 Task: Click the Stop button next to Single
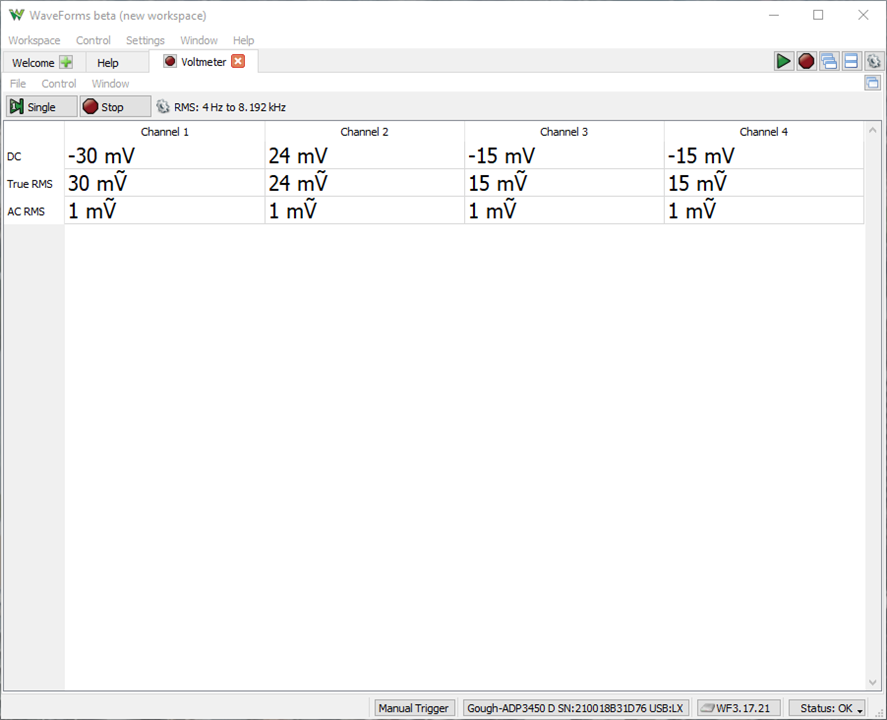(x=115, y=106)
